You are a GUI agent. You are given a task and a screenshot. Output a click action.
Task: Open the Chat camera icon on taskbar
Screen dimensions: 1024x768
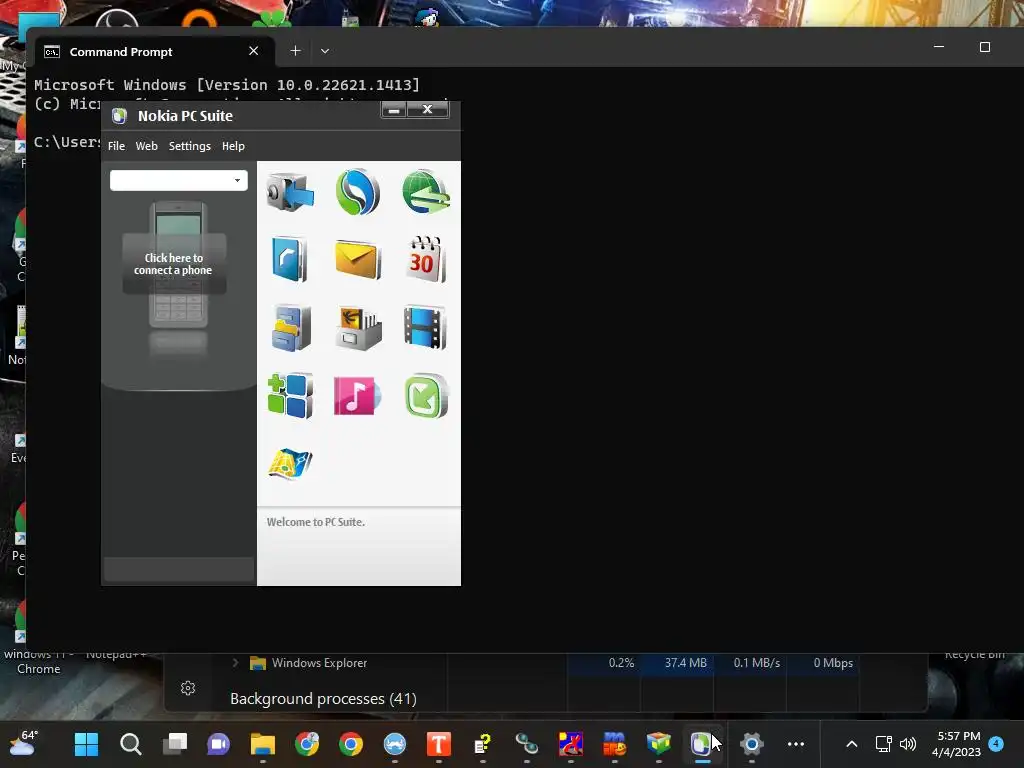[218, 744]
